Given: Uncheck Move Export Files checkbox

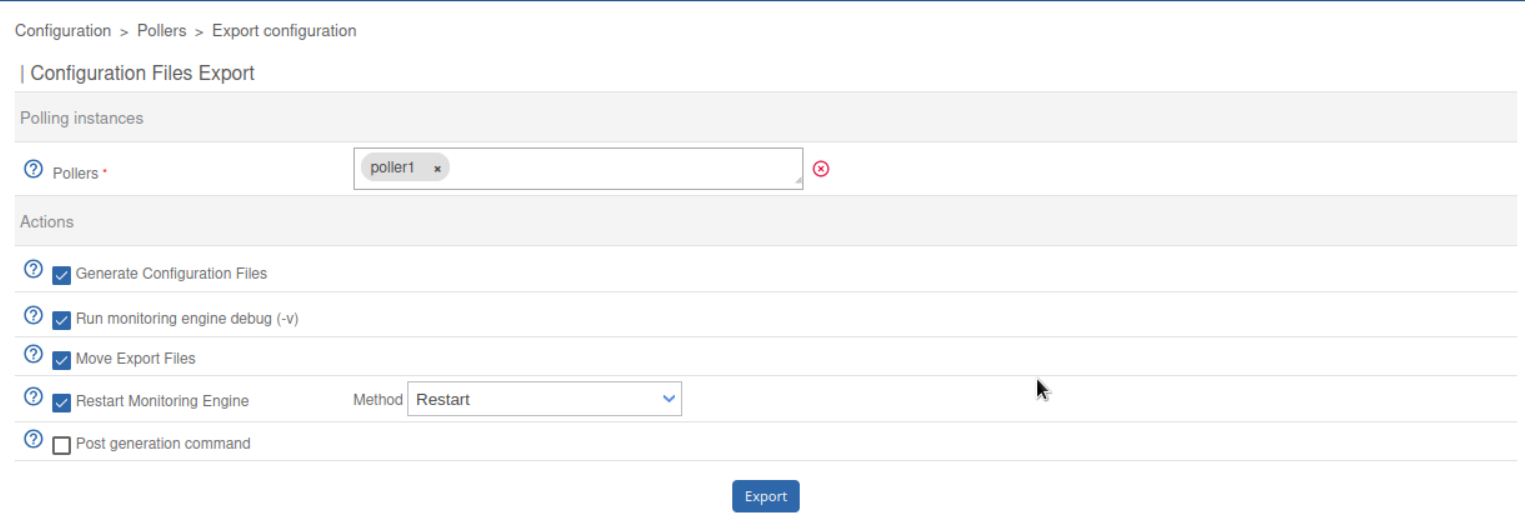Looking at the screenshot, I should [62, 360].
